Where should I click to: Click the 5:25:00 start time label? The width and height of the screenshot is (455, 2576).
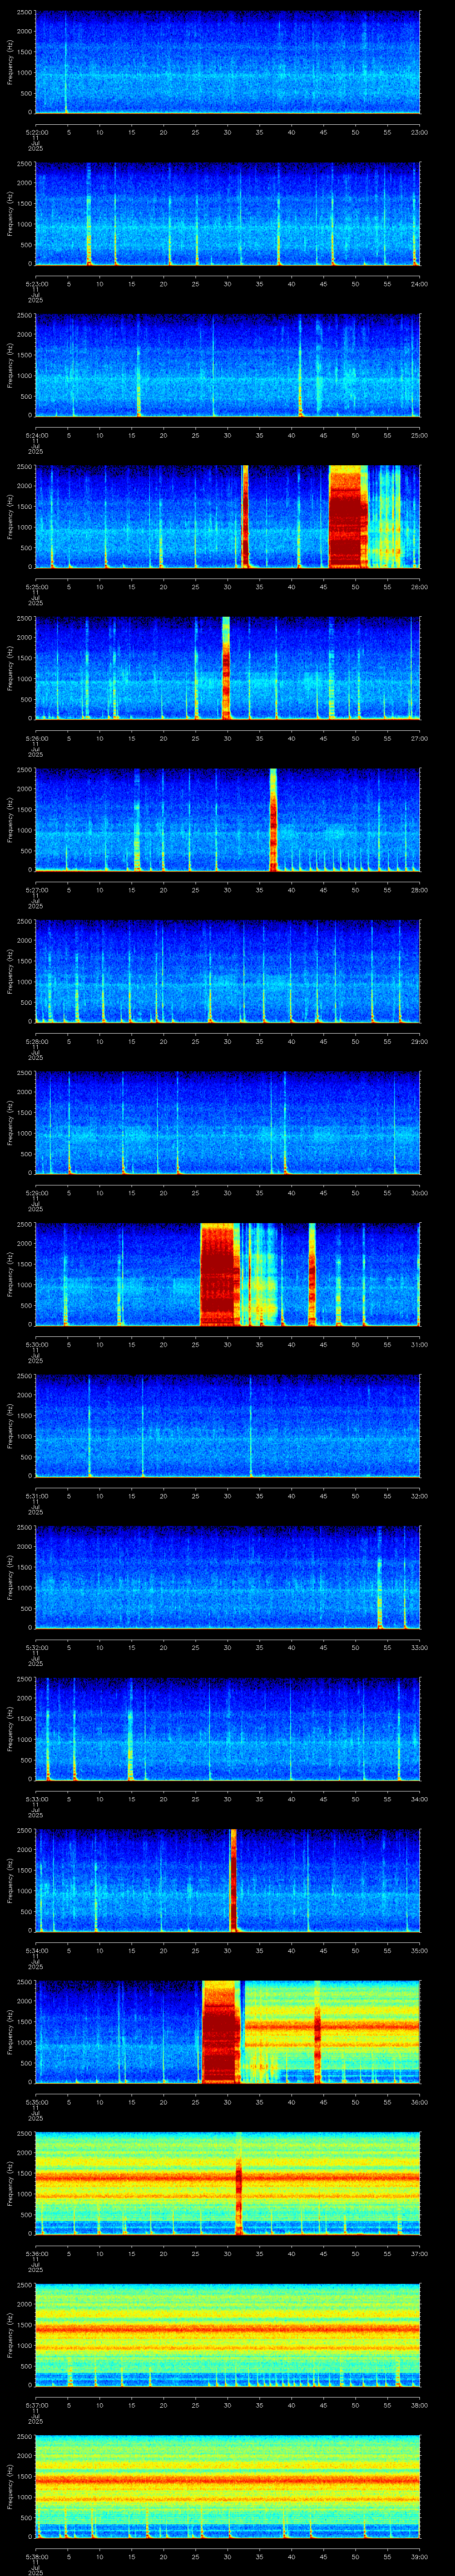coord(37,587)
